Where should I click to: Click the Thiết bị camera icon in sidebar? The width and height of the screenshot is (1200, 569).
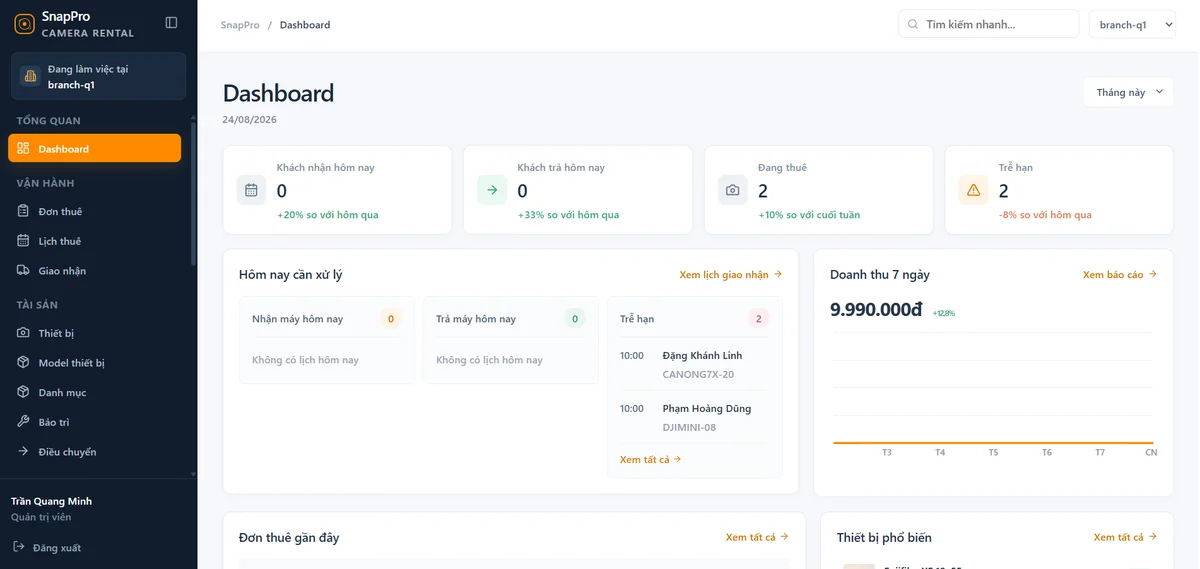coord(23,333)
